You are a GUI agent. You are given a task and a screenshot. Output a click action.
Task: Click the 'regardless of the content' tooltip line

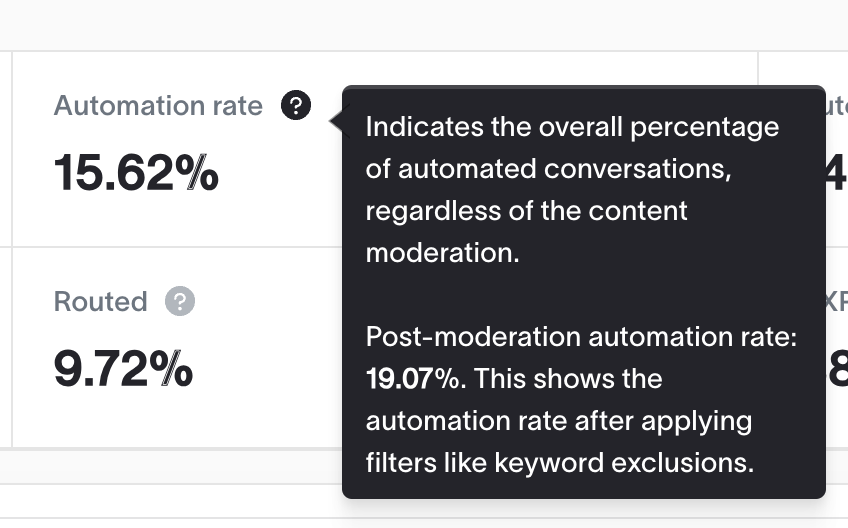pos(526,211)
